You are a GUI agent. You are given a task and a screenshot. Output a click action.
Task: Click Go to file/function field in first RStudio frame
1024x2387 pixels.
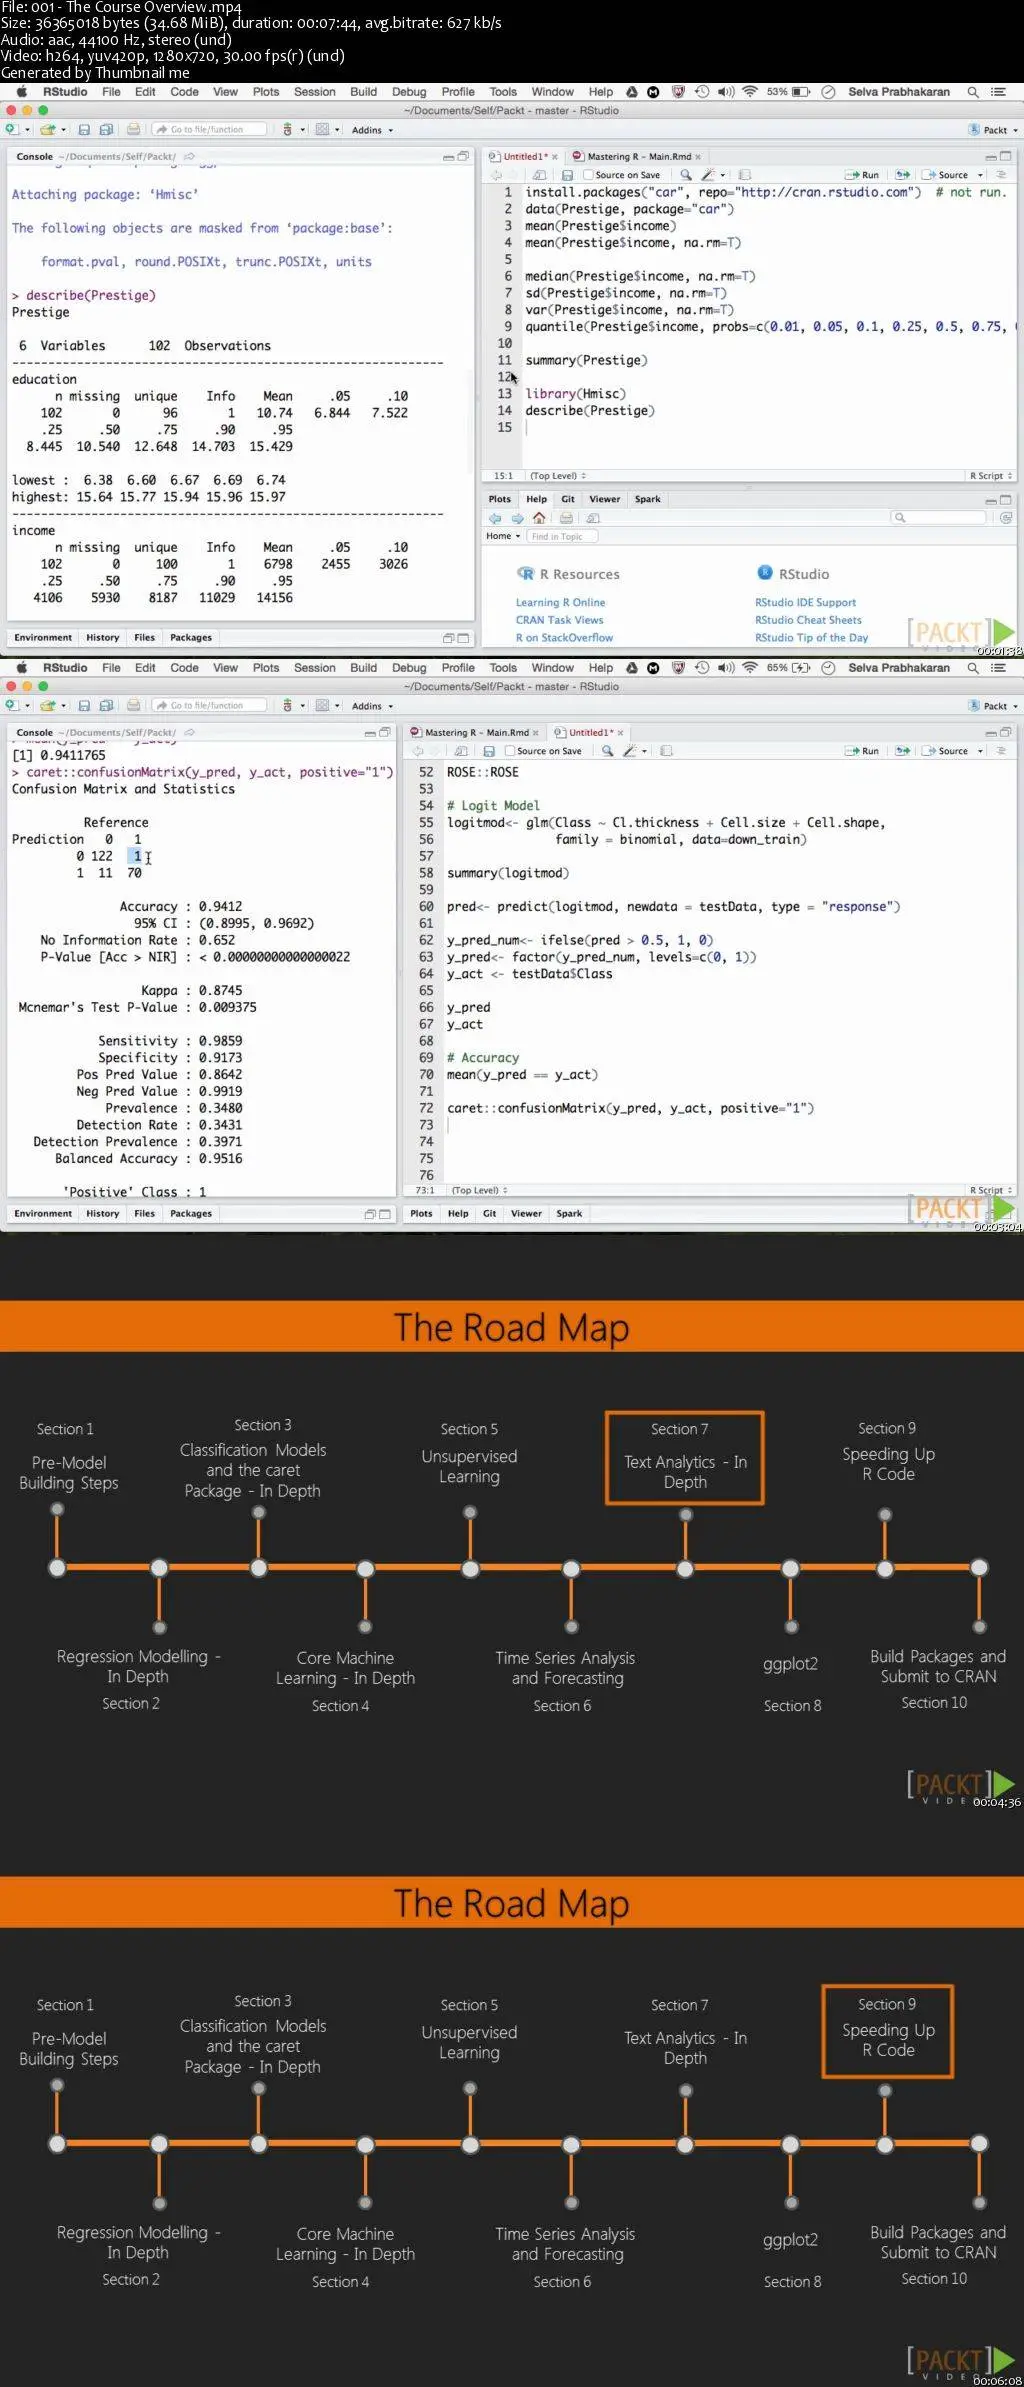click(x=210, y=129)
